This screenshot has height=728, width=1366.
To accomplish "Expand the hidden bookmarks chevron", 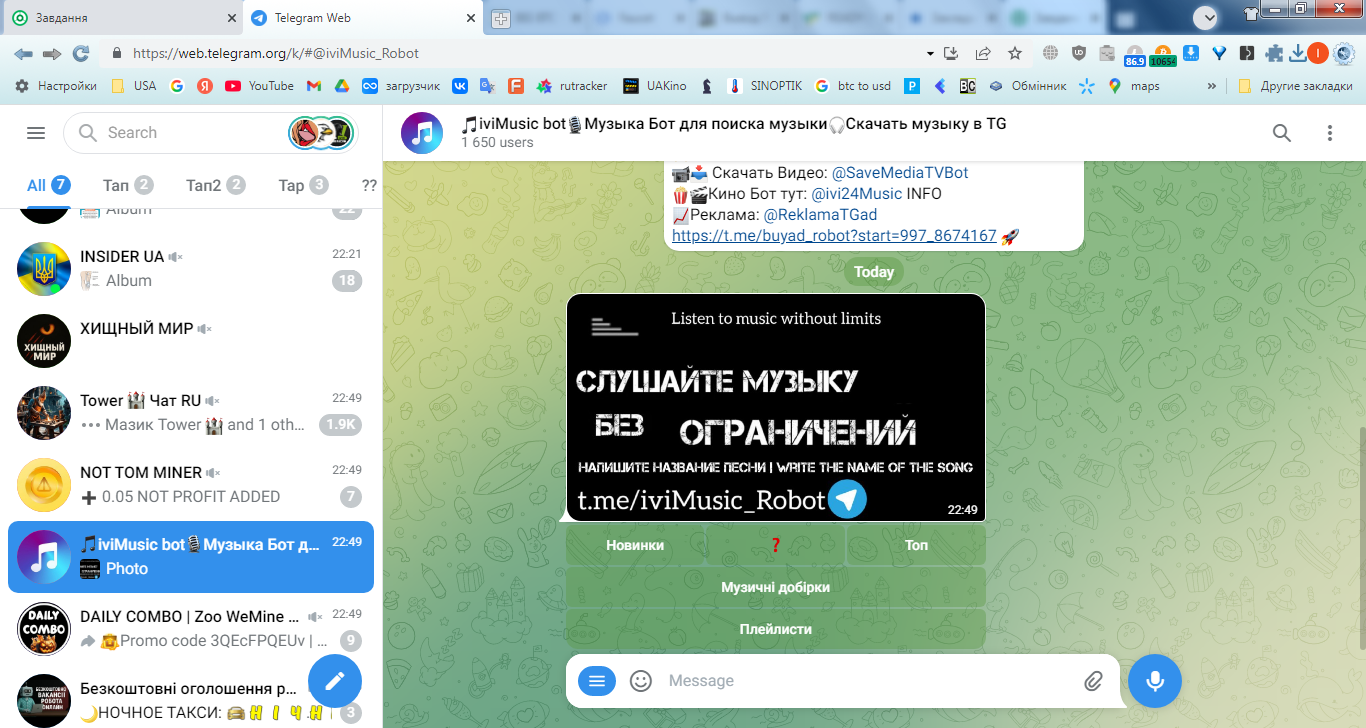I will 1213,86.
